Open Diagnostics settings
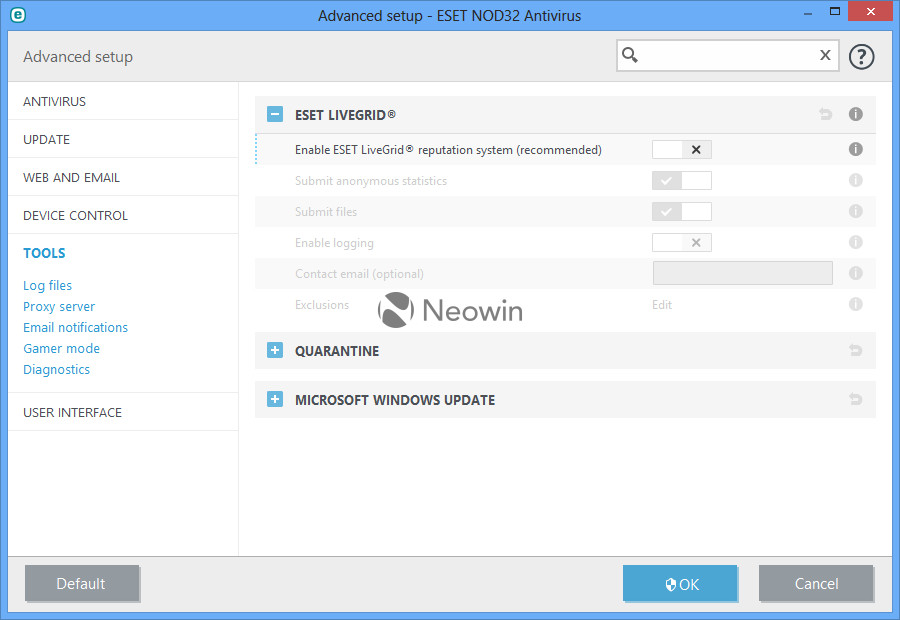The width and height of the screenshot is (900, 620). tap(56, 370)
